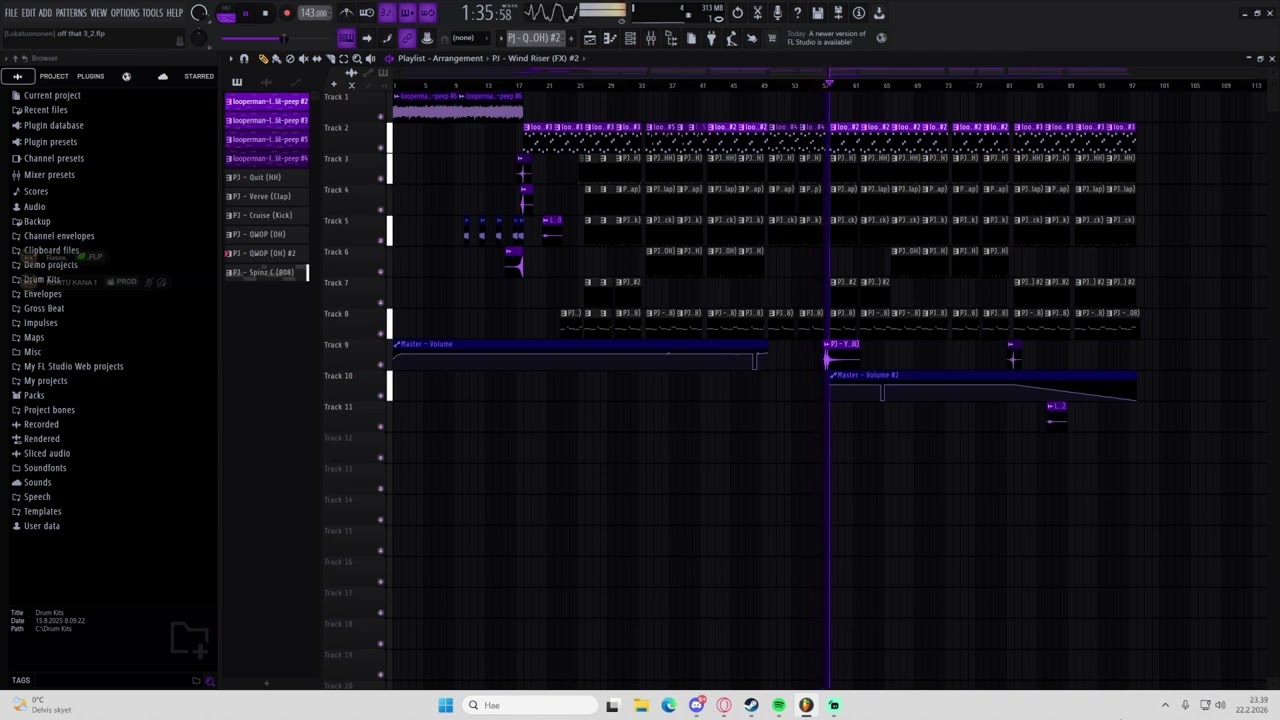This screenshot has width=1280, height=720.
Task: Open the plugin picker plug icon
Action: 711,38
